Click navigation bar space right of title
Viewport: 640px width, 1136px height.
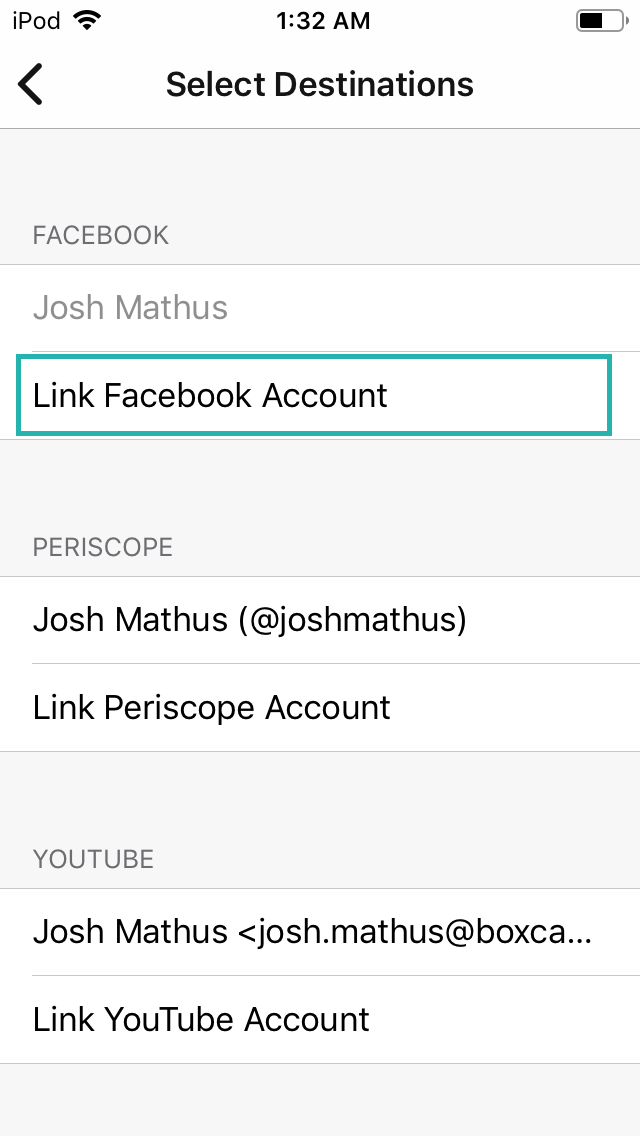click(x=560, y=84)
